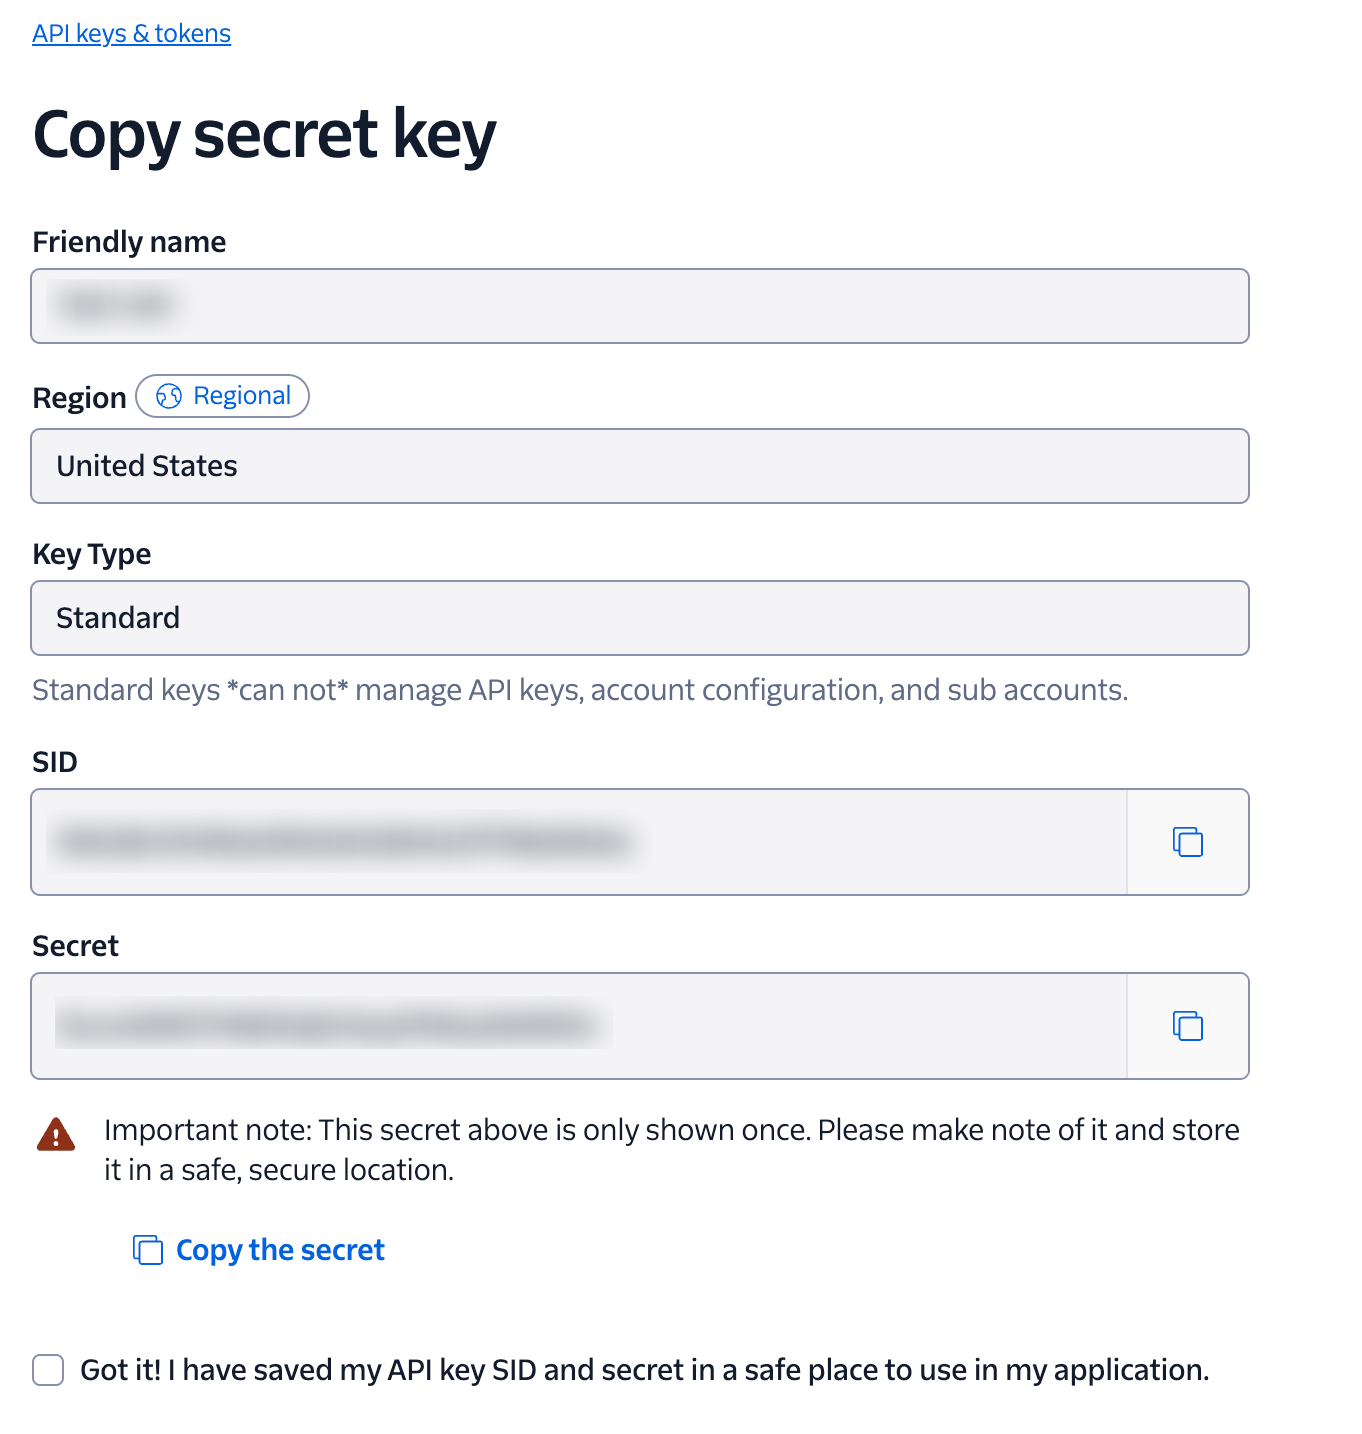Click the "Got it! I have saved" label text
The height and width of the screenshot is (1434, 1362).
(x=644, y=1370)
